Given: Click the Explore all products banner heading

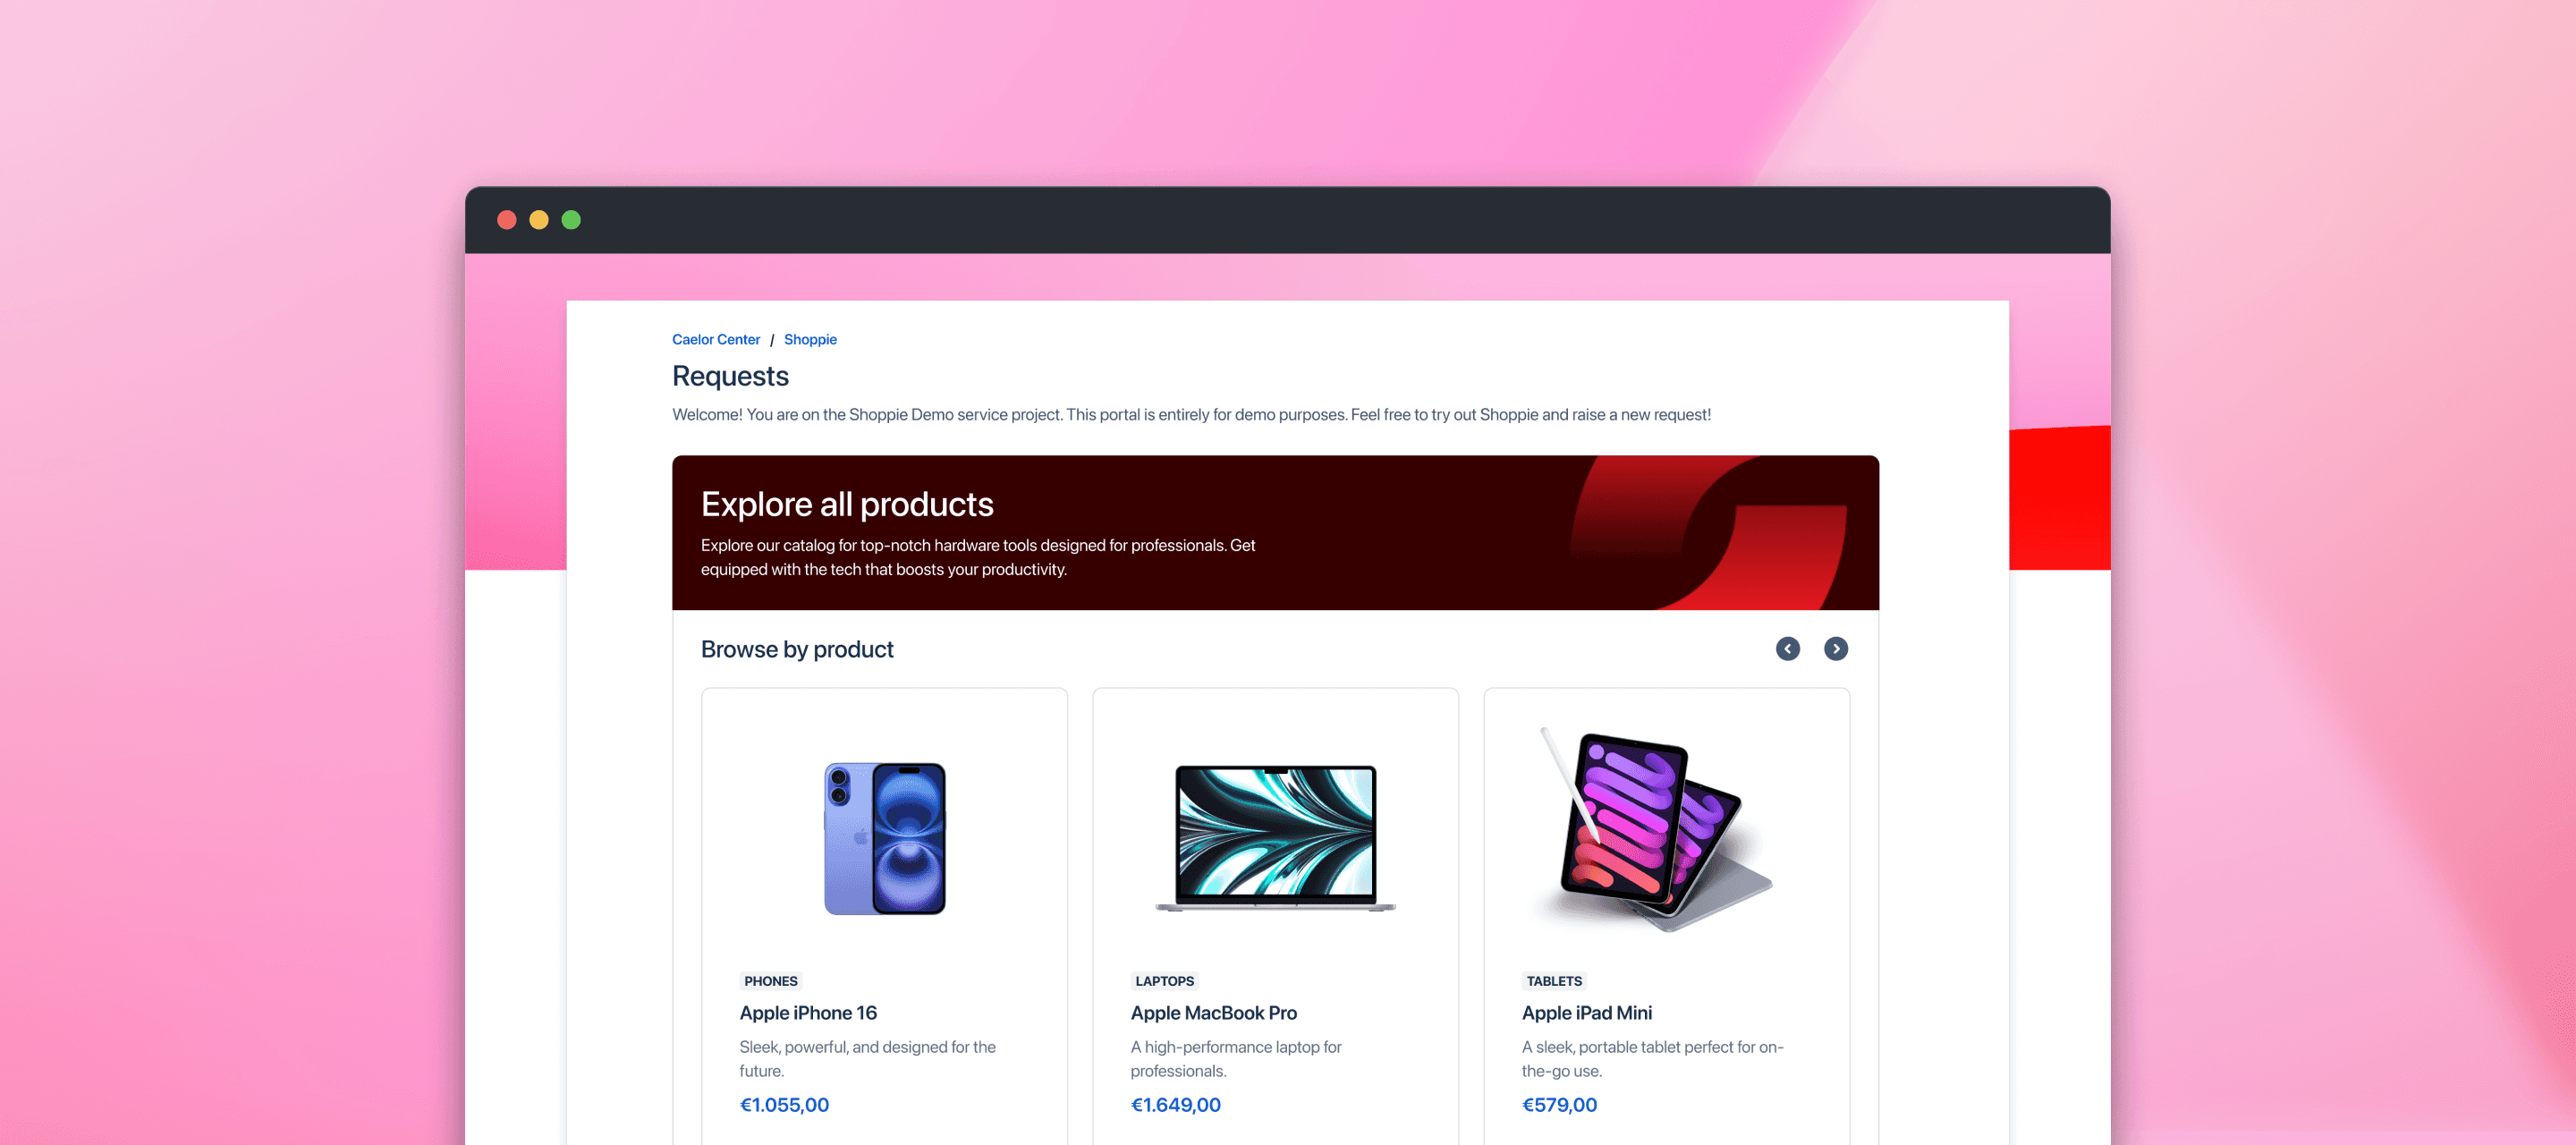Looking at the screenshot, I should pyautogui.click(x=847, y=504).
